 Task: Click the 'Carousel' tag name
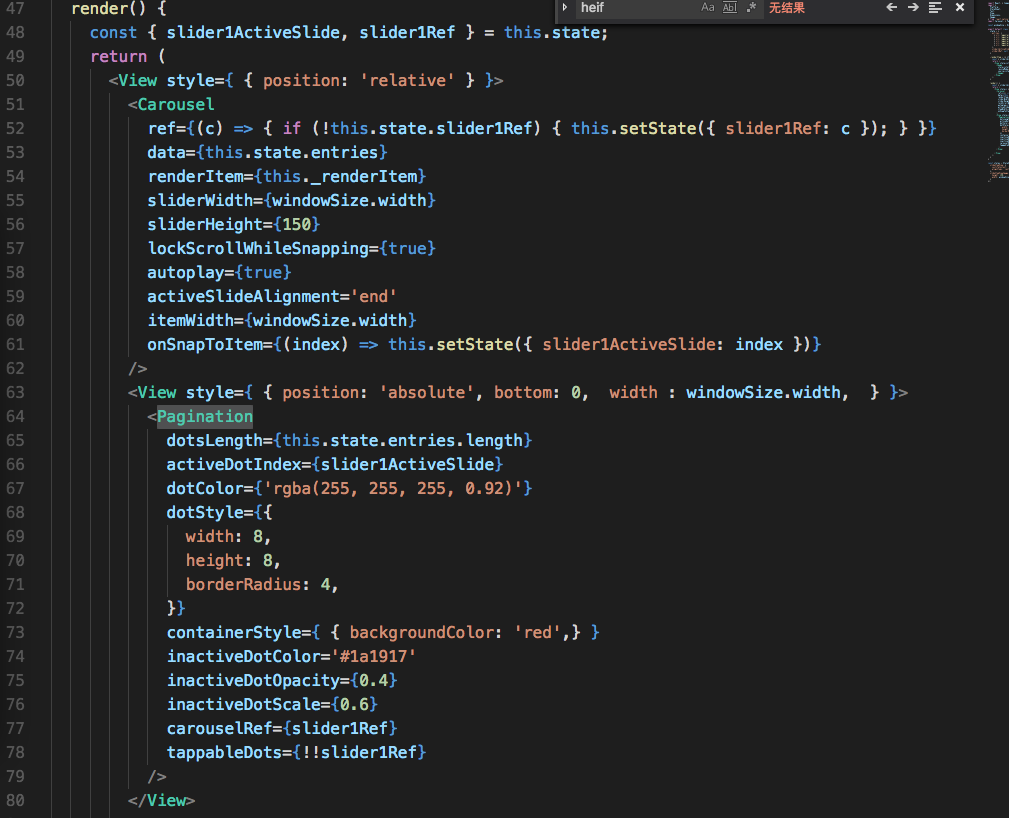point(176,104)
